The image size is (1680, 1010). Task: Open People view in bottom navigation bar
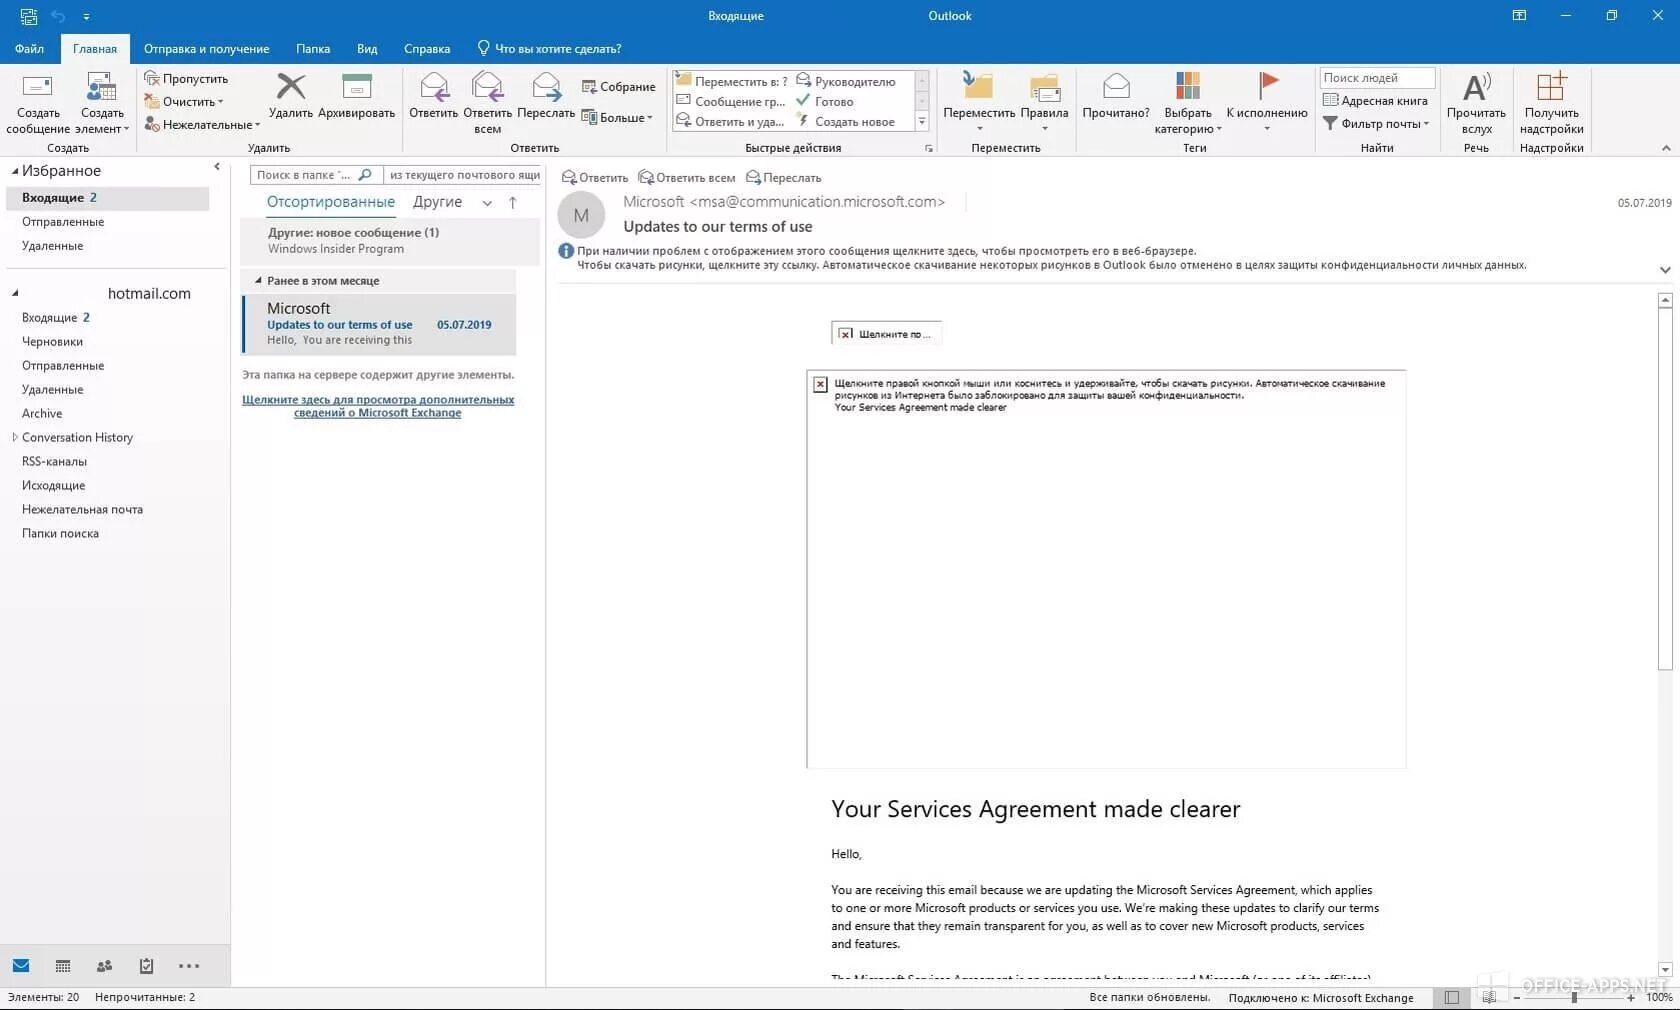point(104,966)
